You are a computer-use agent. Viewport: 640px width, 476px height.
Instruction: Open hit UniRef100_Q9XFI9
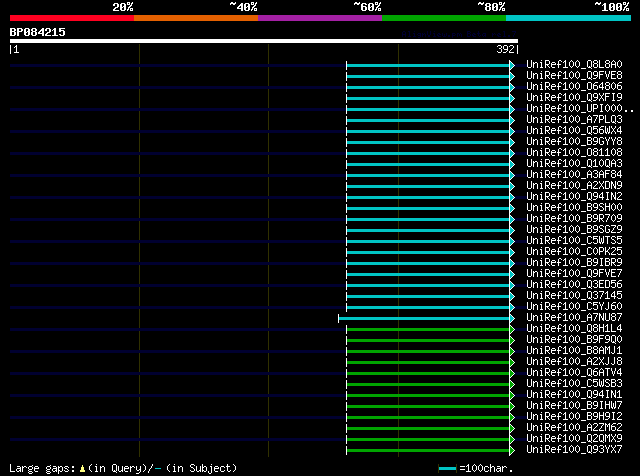(x=574, y=98)
